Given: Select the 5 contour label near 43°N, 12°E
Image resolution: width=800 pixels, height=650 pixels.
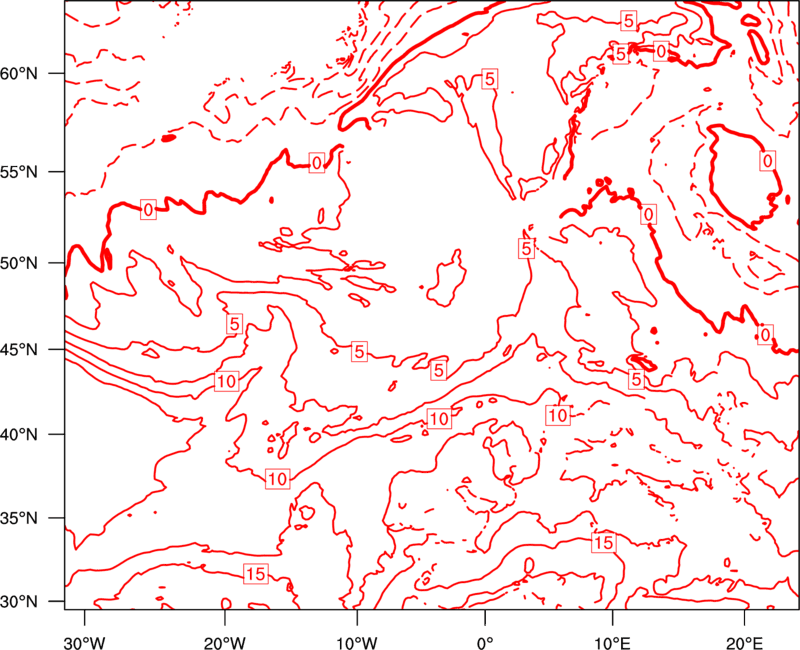Looking at the screenshot, I should [x=636, y=380].
